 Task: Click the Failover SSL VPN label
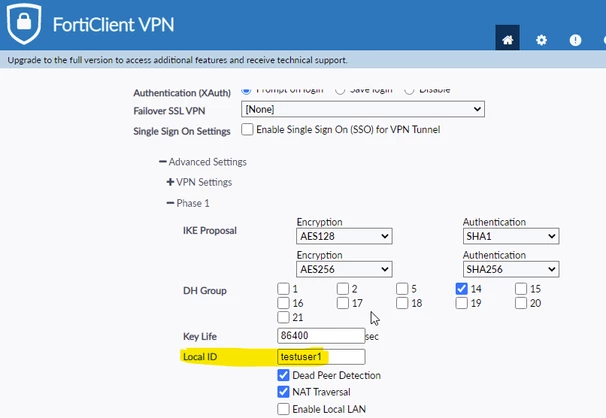tap(169, 111)
